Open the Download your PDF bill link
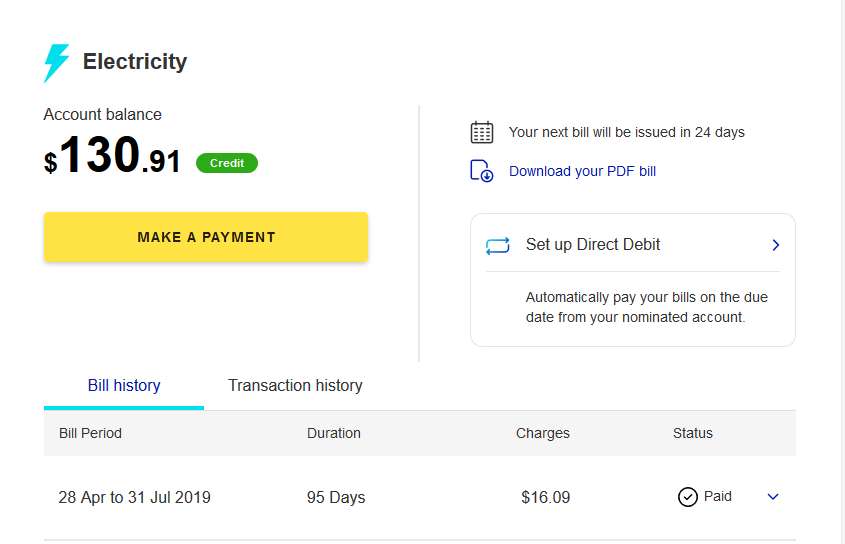 click(582, 171)
